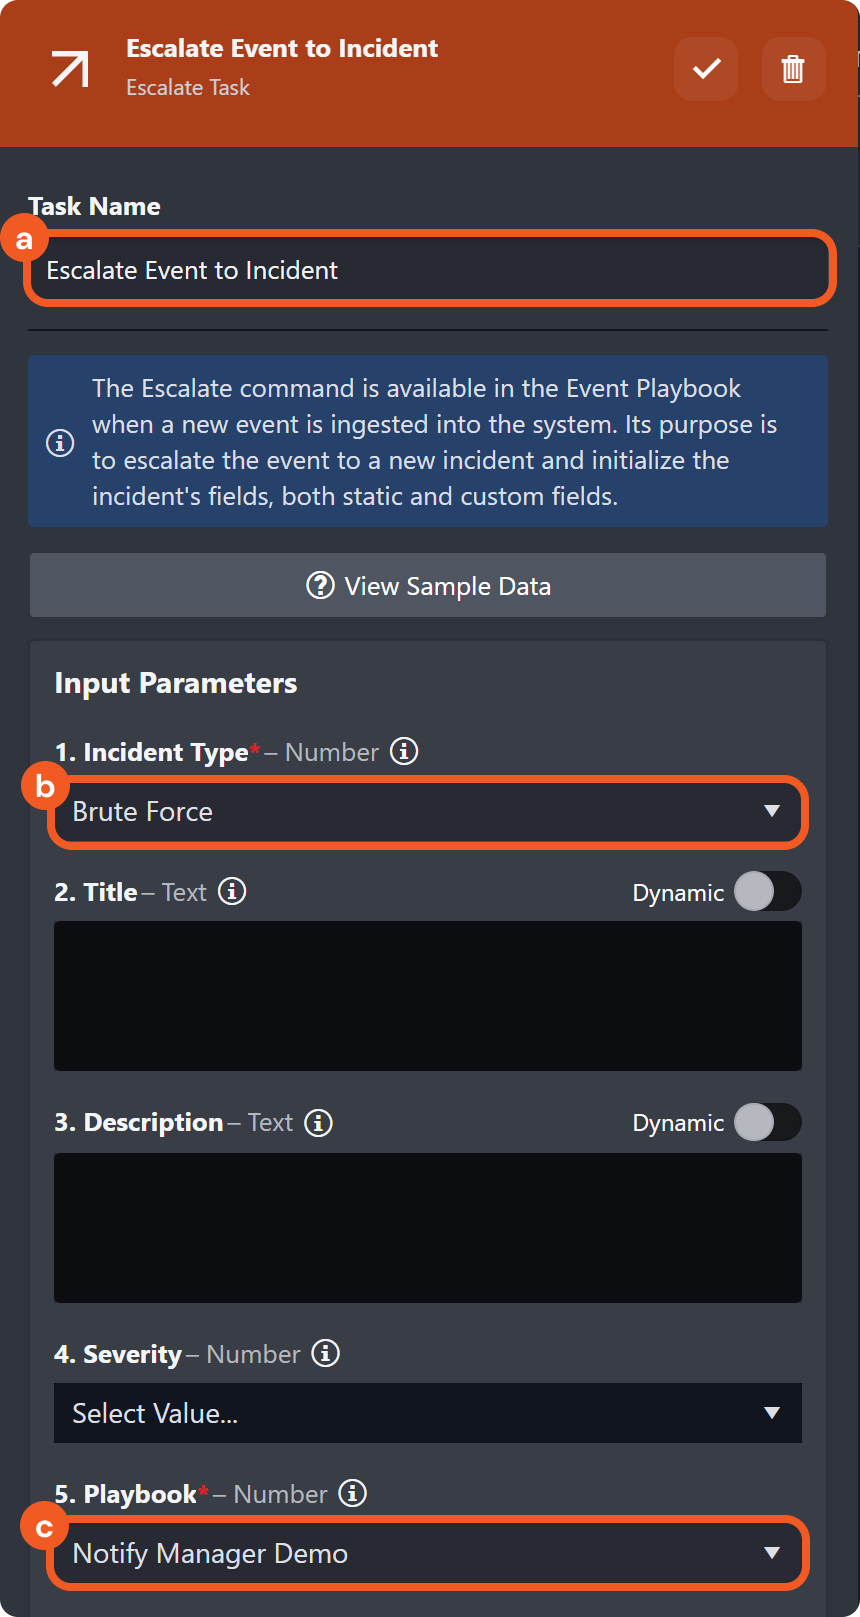Click inside the Description text area
Viewport: 860px width, 1617px height.
pos(427,1228)
